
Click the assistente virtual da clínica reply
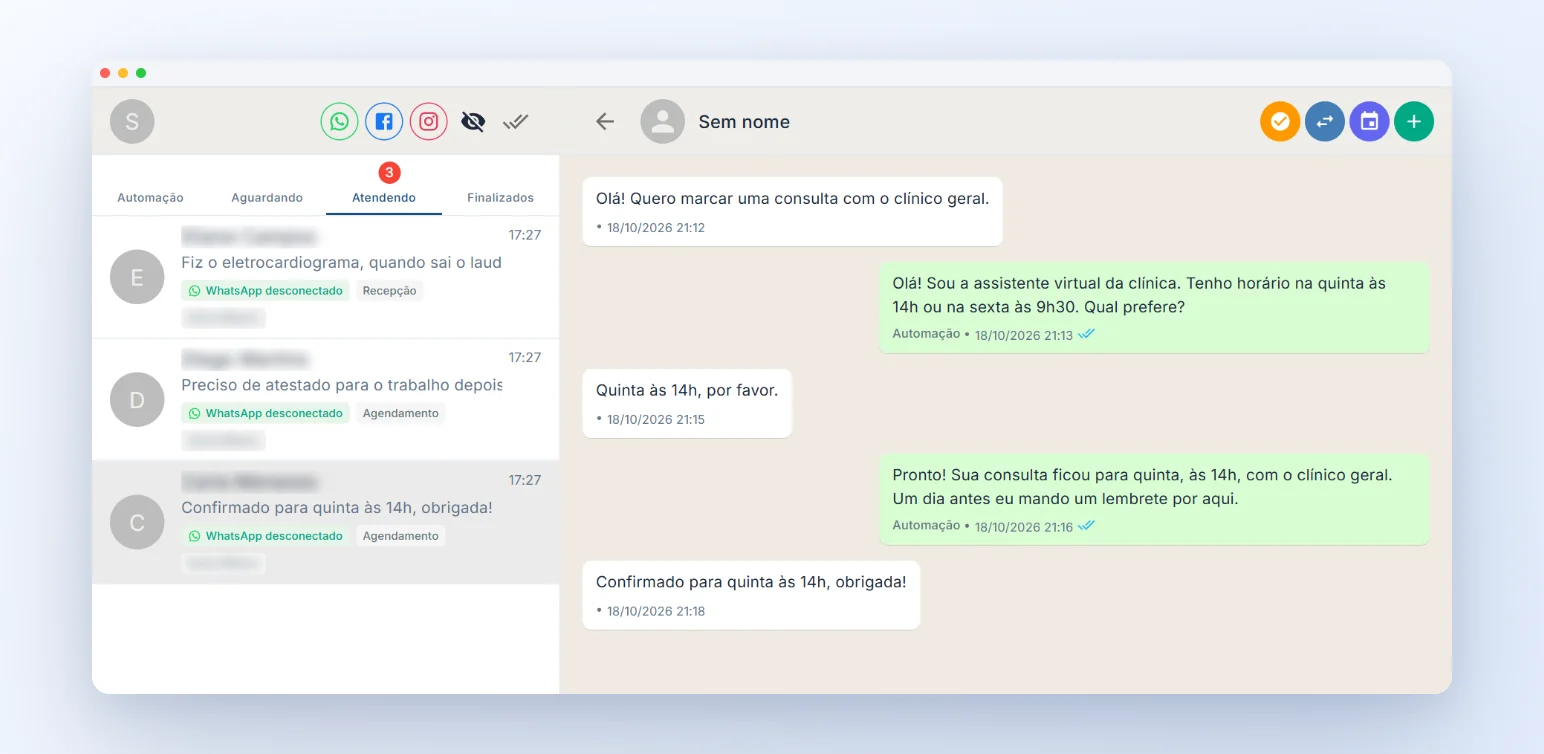tap(1154, 307)
